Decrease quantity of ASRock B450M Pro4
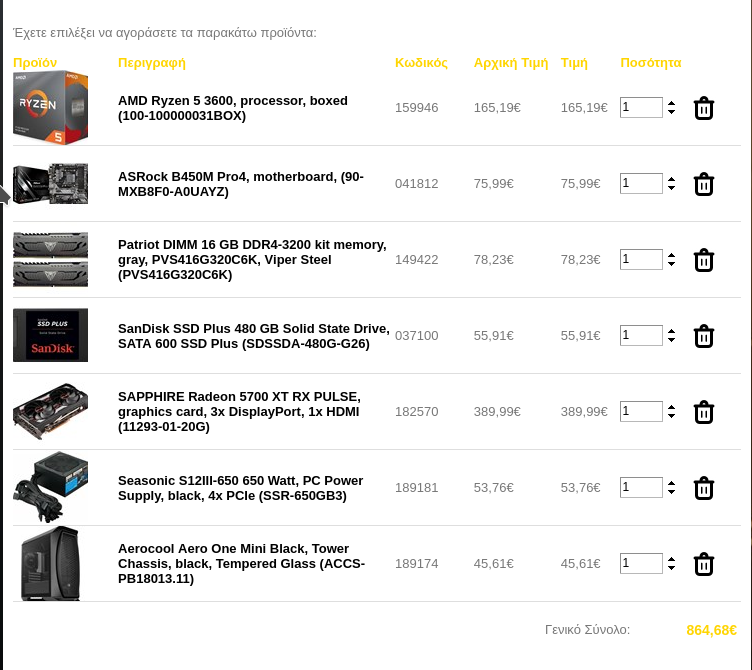 [x=671, y=188]
